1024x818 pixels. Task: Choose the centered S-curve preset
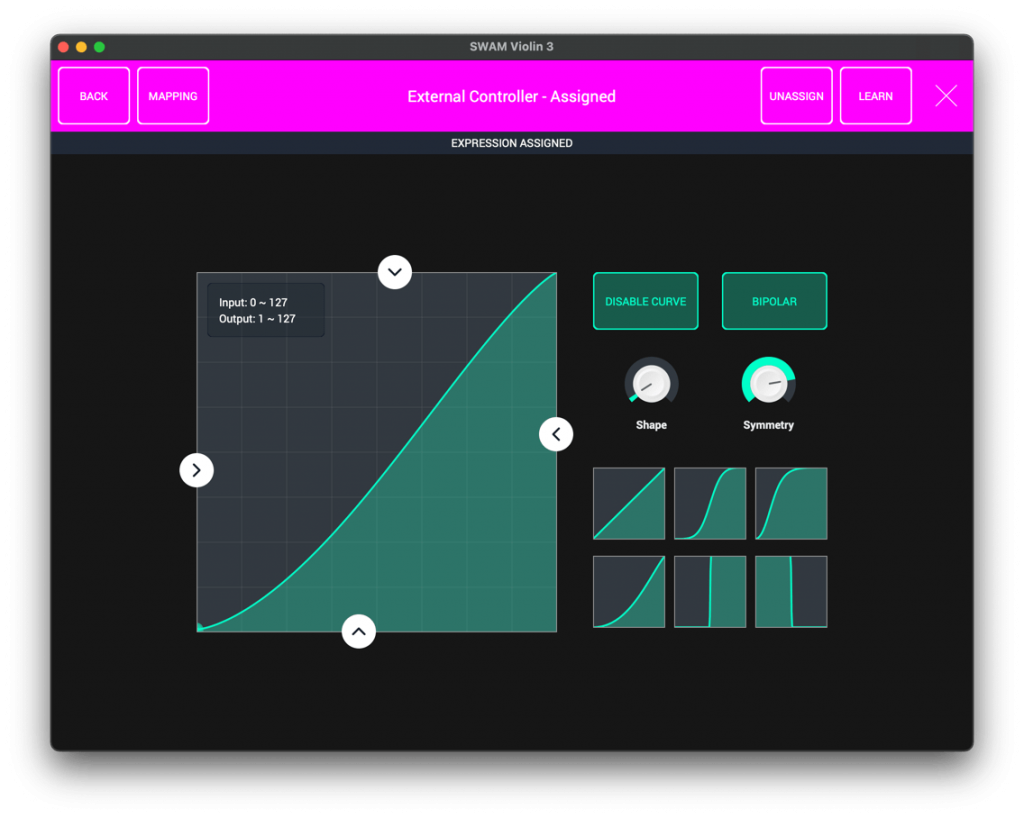710,503
